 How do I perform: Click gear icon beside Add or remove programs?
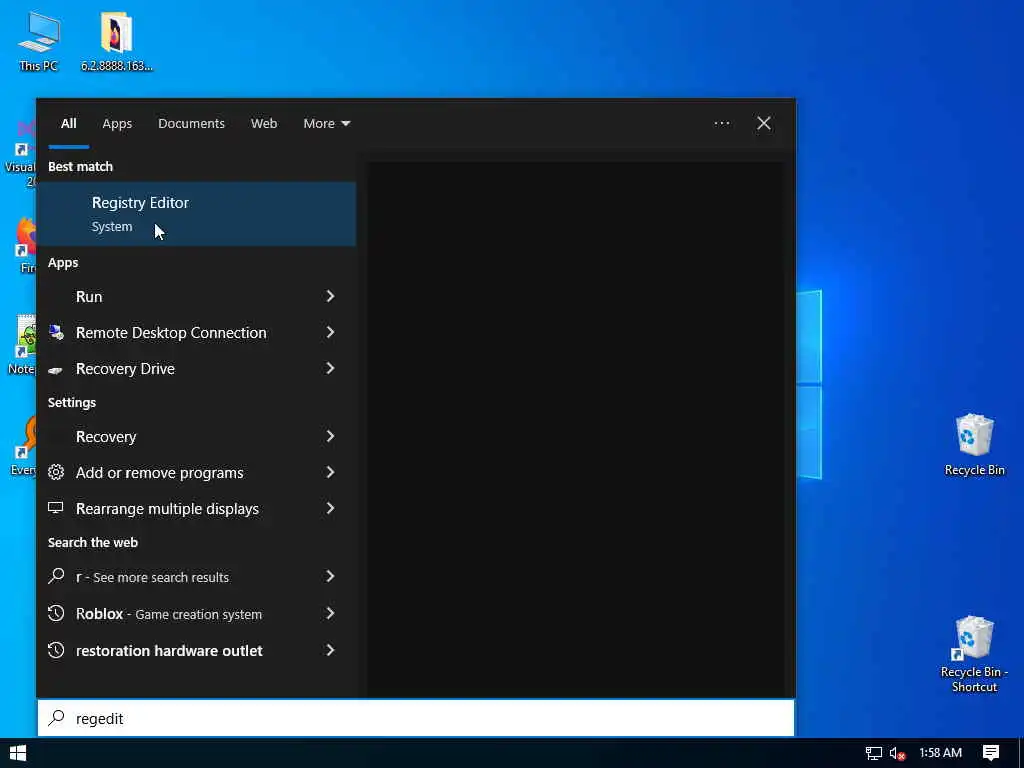(56, 472)
